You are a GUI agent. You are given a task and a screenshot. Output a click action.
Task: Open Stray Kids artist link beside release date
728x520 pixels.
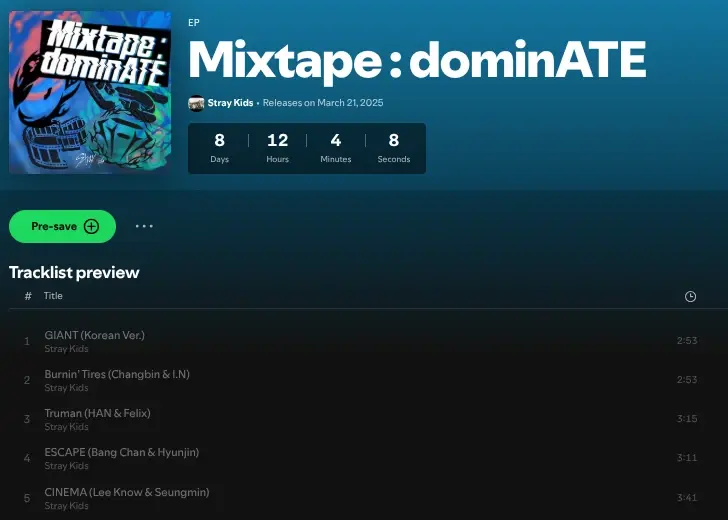230,103
